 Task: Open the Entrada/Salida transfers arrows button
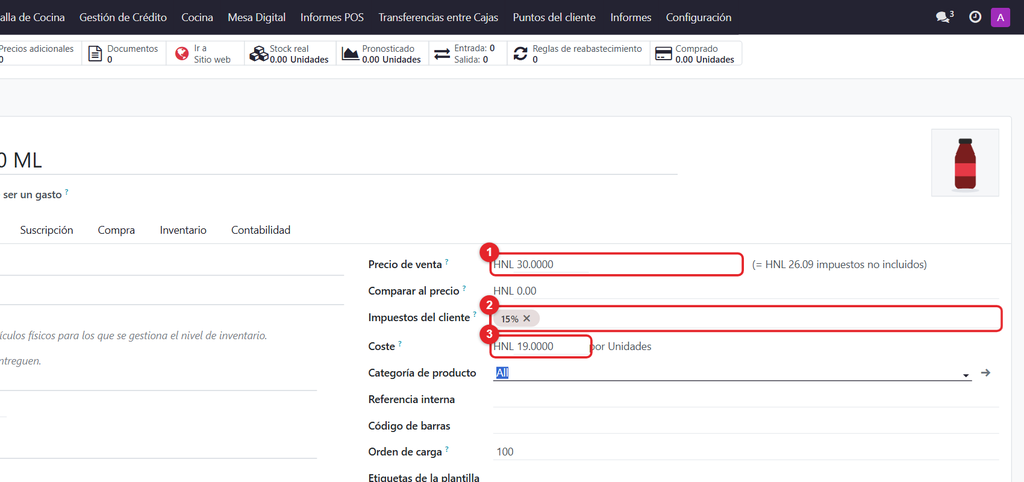tap(468, 54)
